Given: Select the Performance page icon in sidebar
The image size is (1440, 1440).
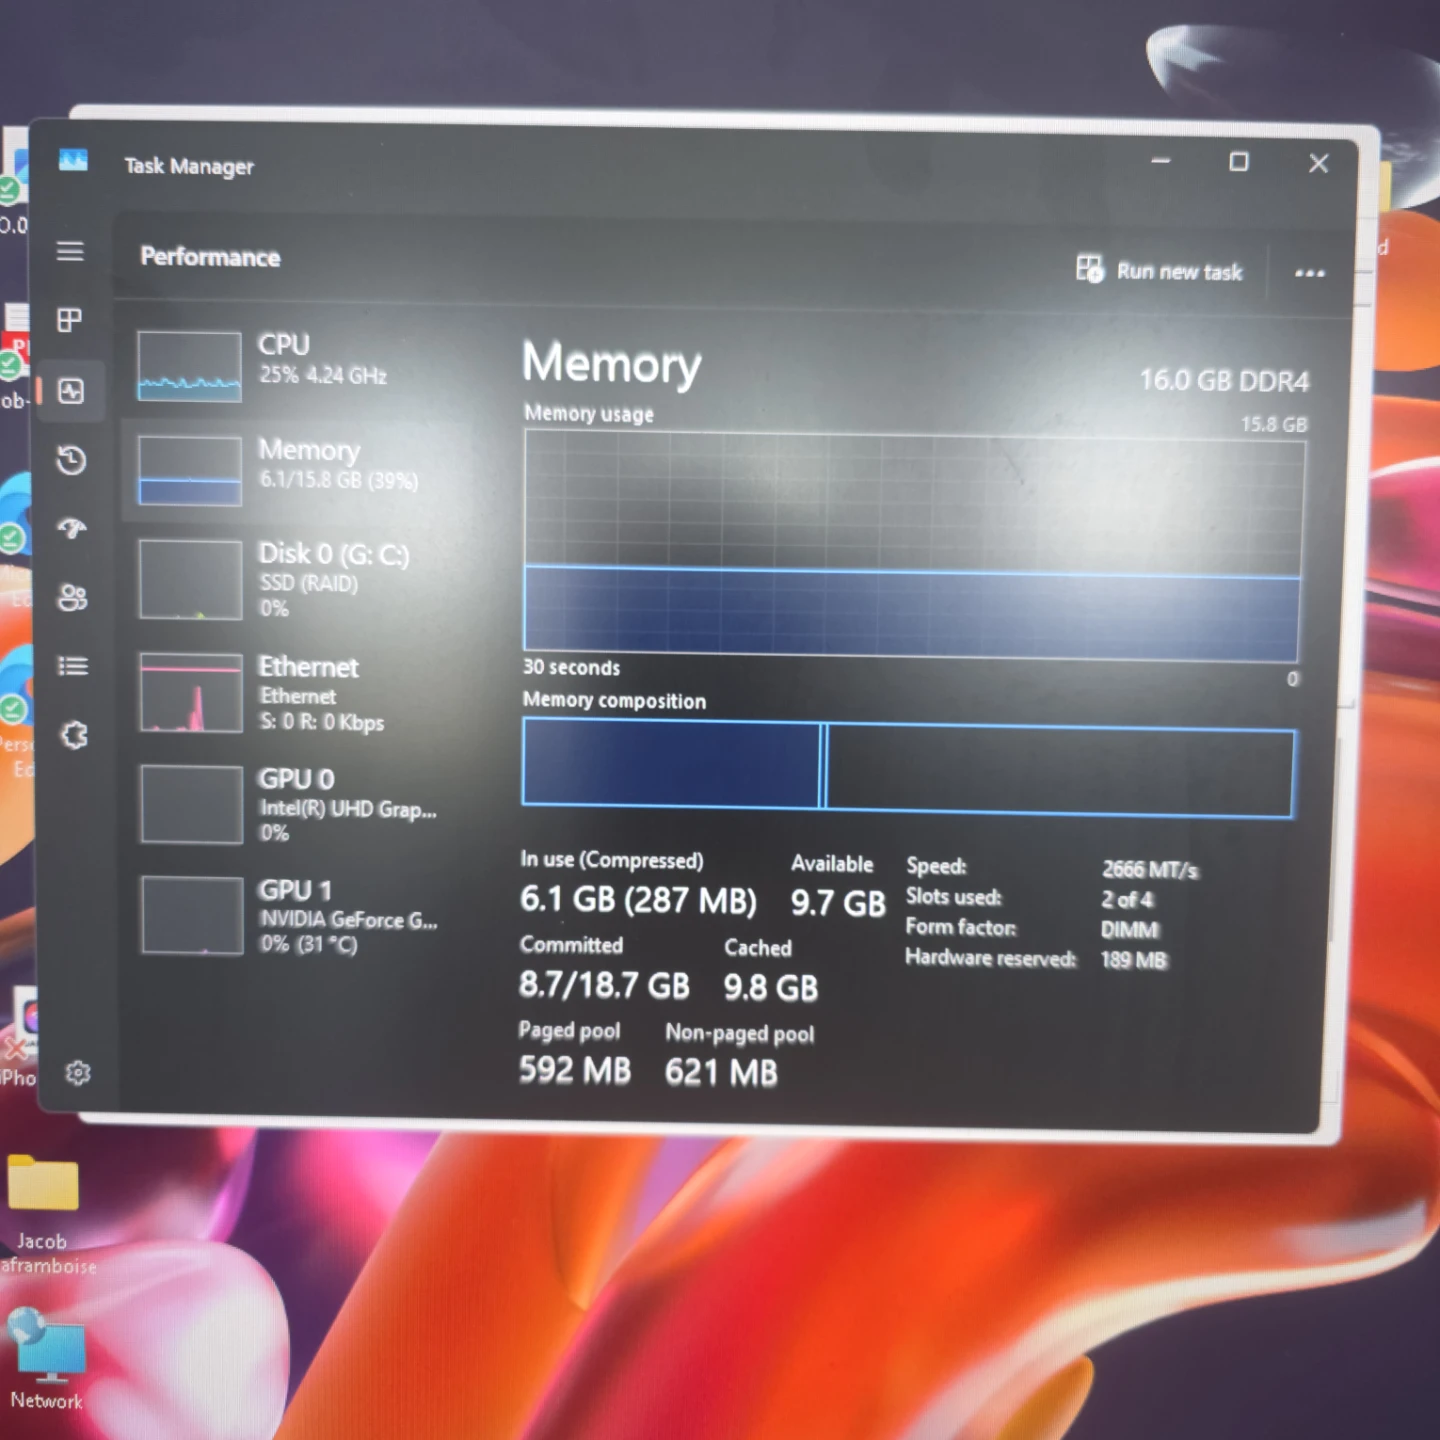Looking at the screenshot, I should click(71, 390).
